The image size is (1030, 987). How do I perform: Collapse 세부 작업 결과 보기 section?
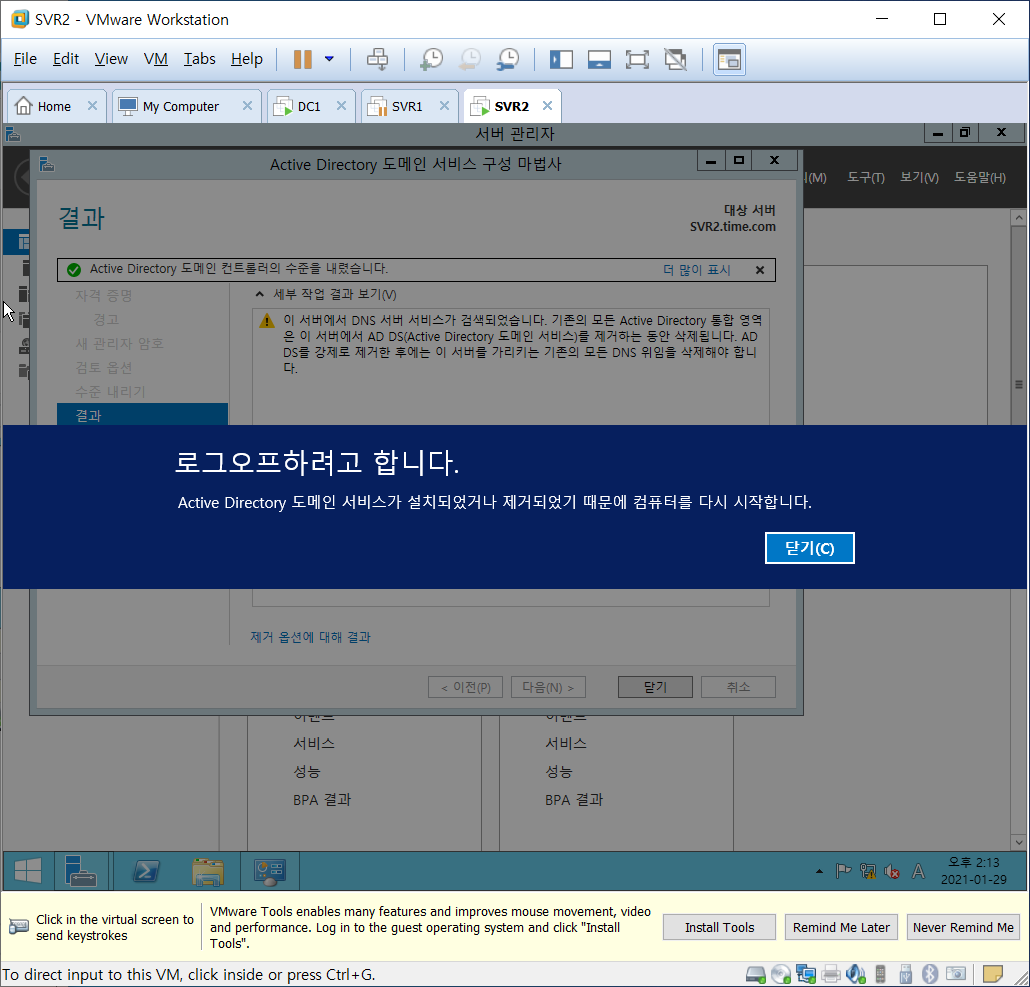(x=259, y=294)
